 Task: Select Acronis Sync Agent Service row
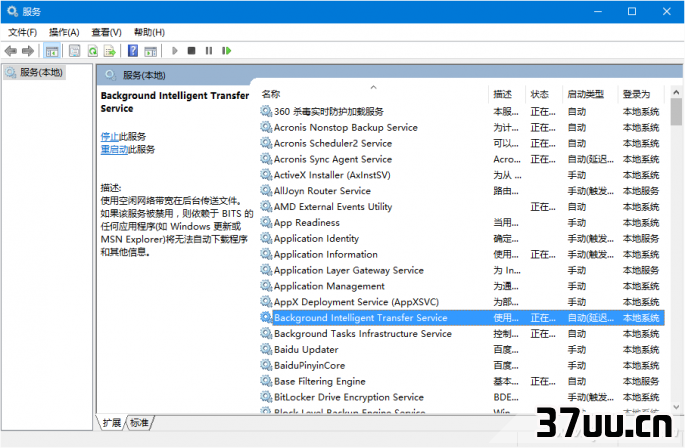click(x=462, y=159)
